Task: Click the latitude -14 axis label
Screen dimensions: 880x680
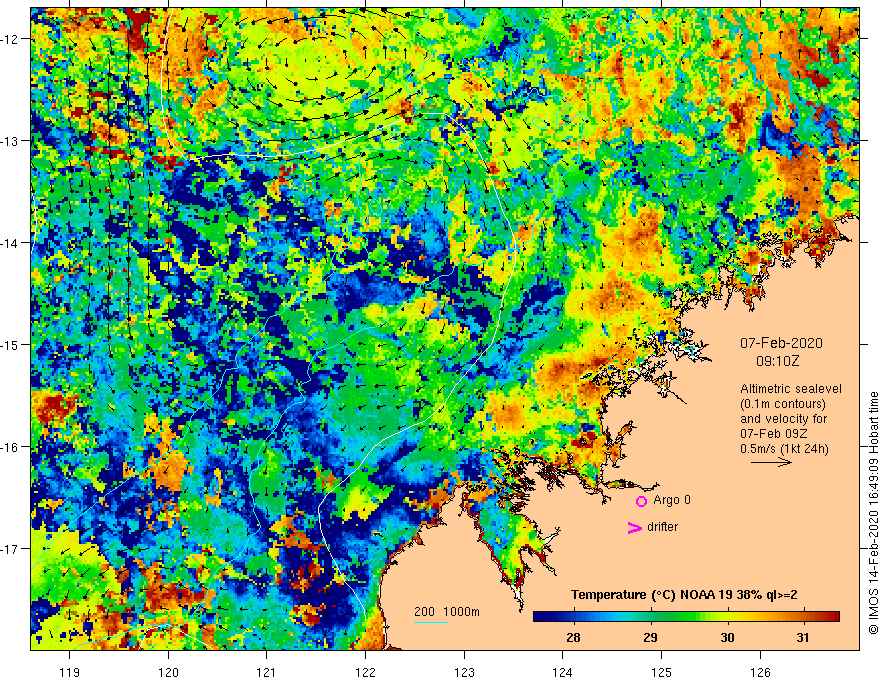Action: 11,243
